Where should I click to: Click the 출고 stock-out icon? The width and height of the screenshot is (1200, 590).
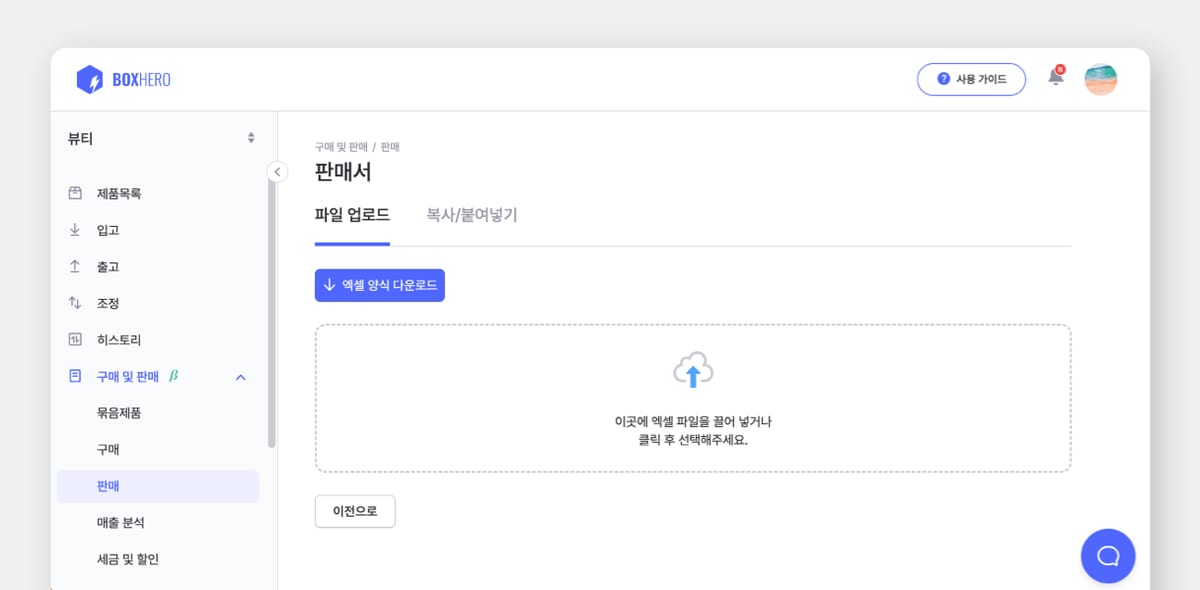coord(75,265)
